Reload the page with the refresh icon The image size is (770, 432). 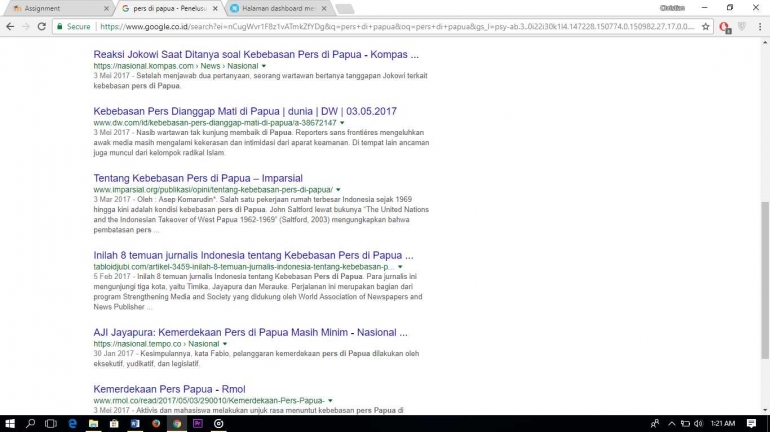tap(42, 27)
